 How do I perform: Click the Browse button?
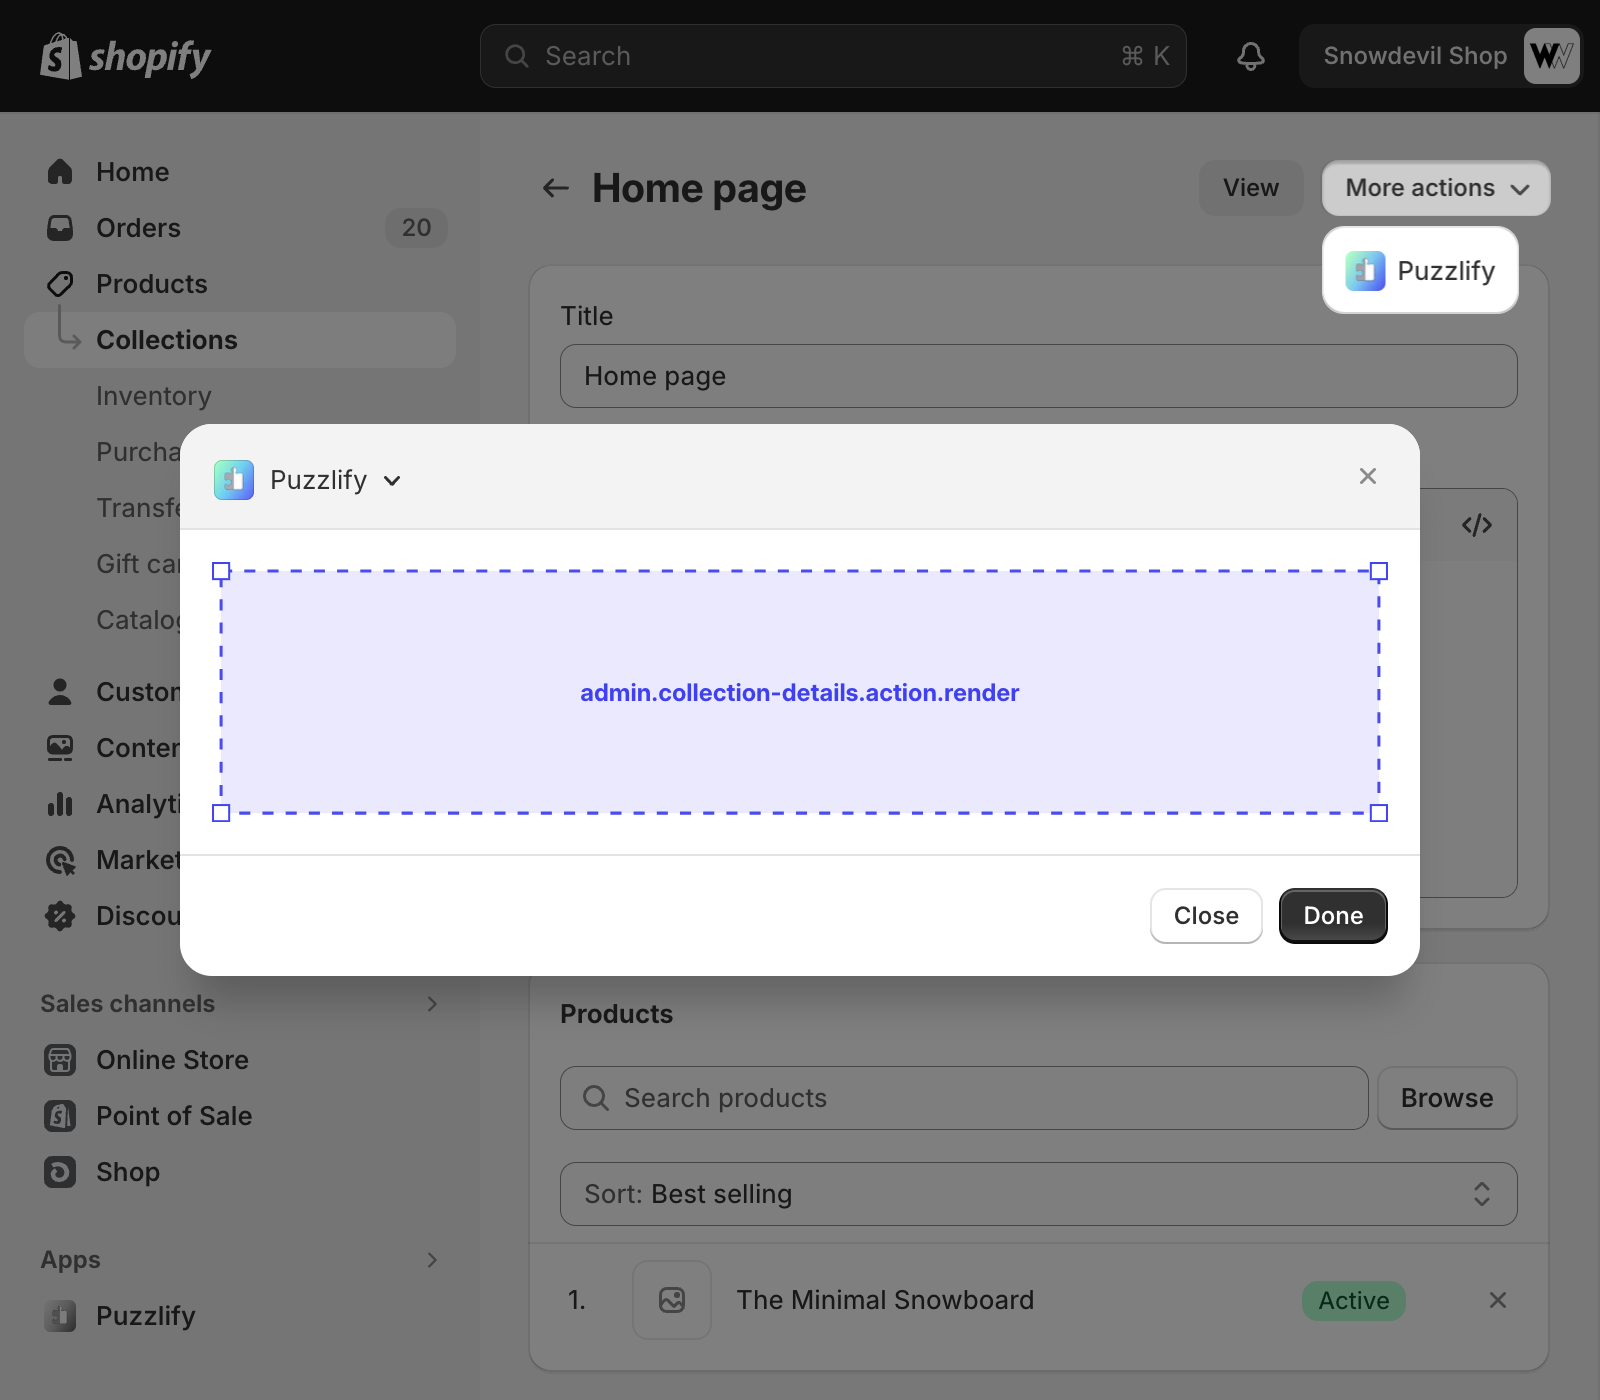(x=1446, y=1098)
